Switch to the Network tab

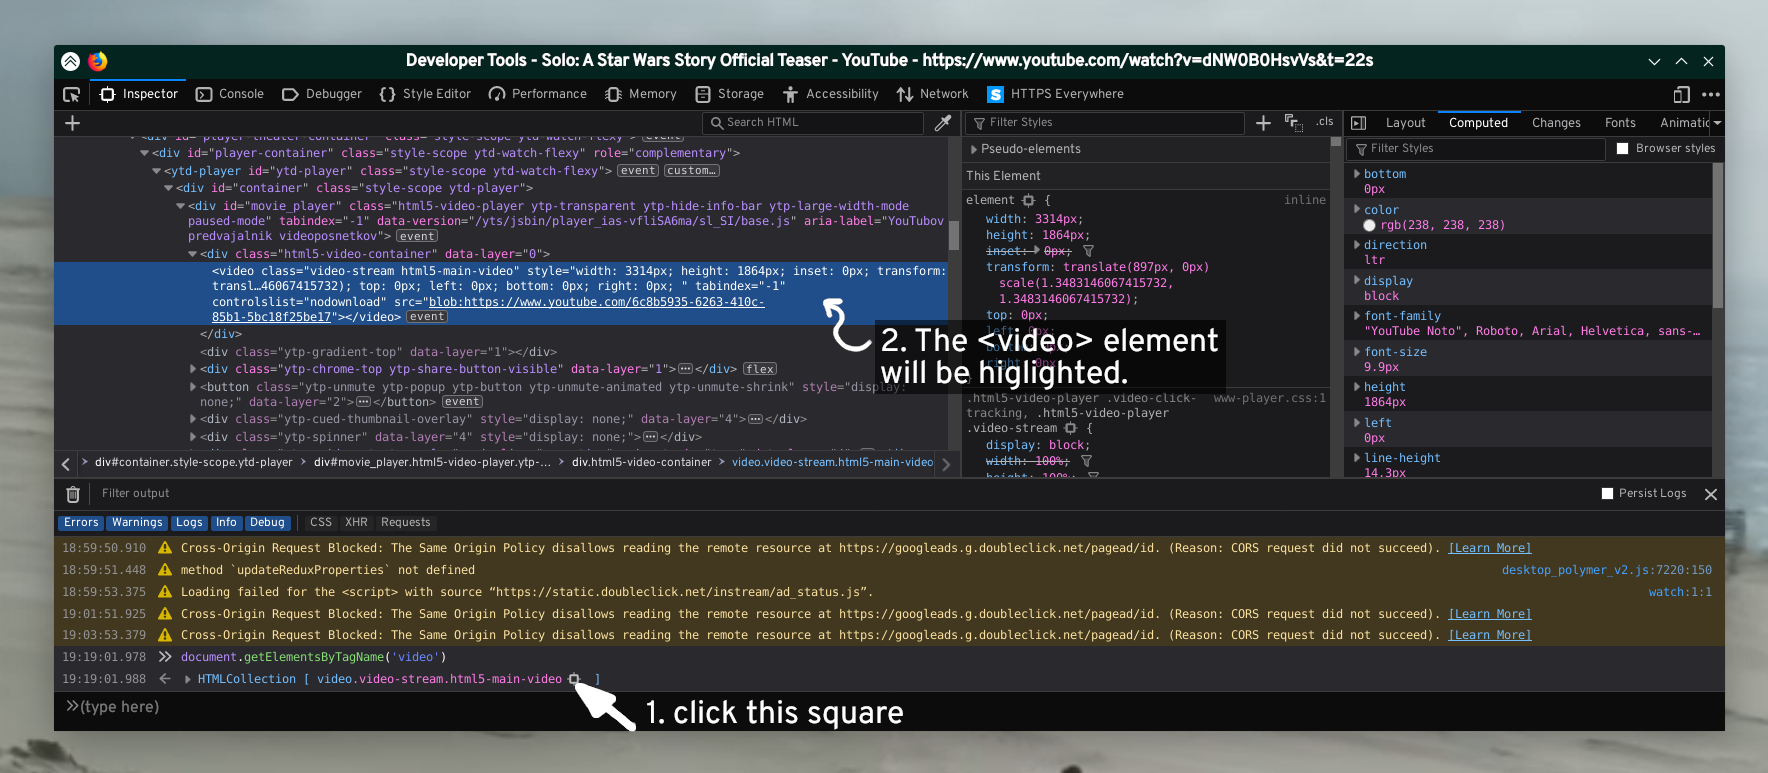tap(933, 94)
